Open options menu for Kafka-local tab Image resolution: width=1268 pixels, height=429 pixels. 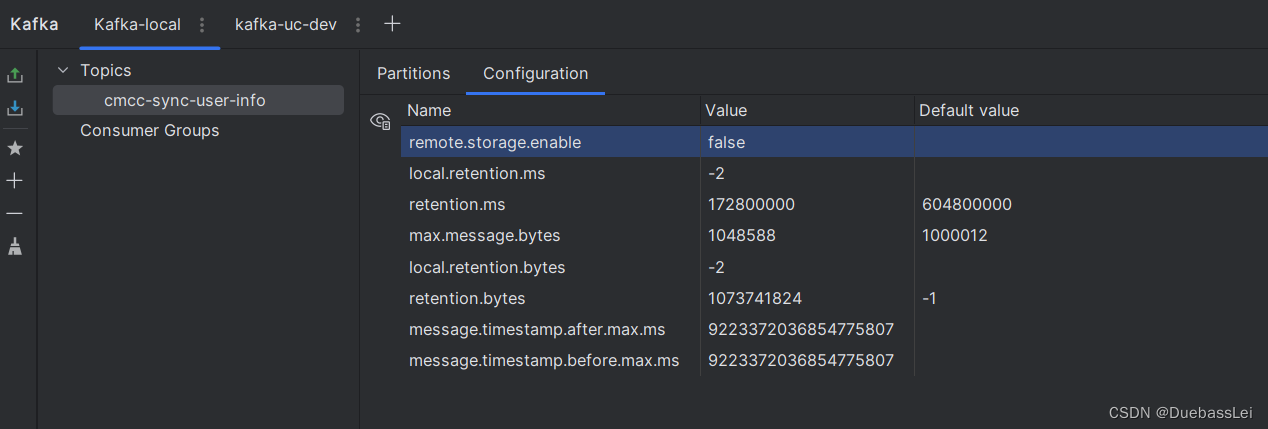pos(202,25)
